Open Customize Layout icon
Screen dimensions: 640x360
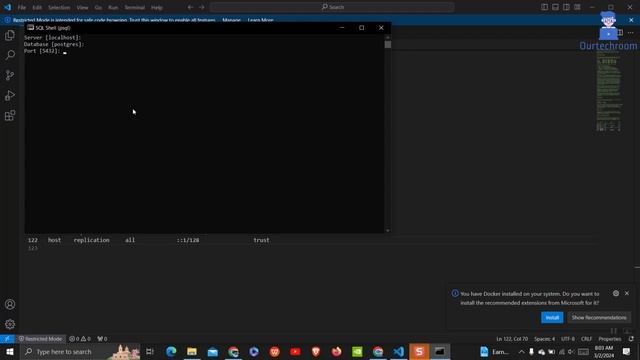(578, 7)
